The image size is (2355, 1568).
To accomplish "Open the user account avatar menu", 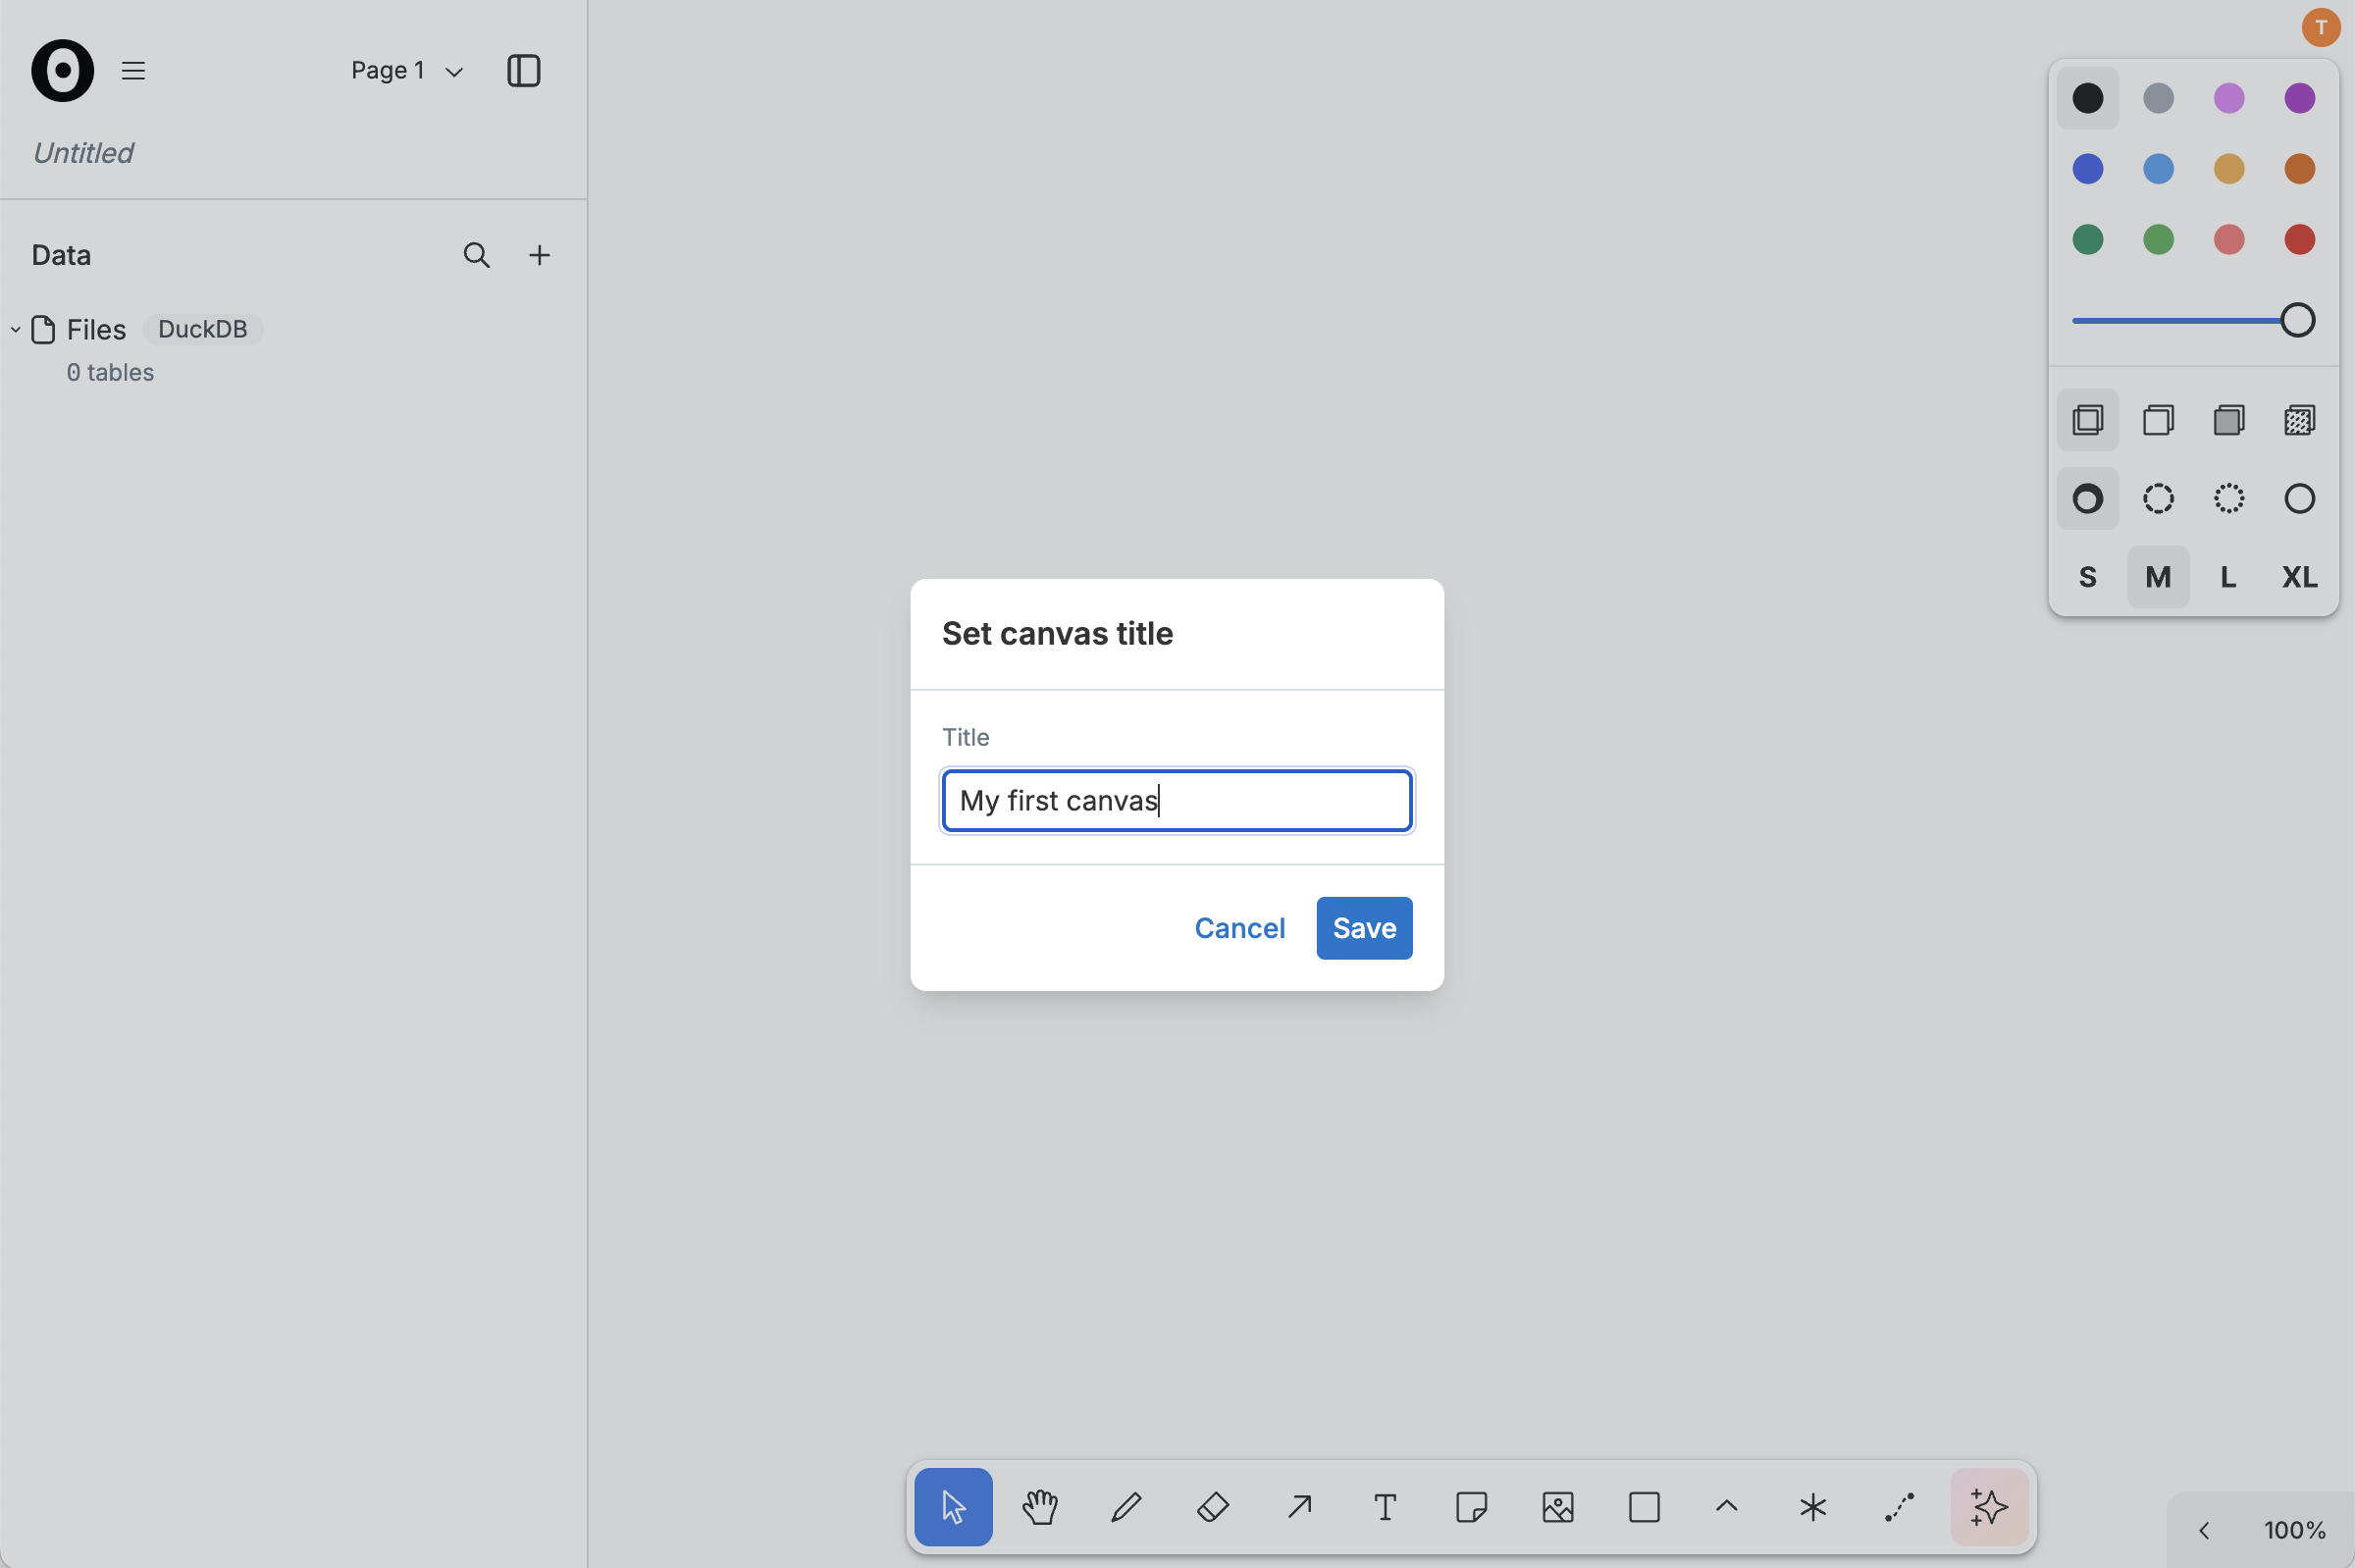I will (x=2319, y=27).
